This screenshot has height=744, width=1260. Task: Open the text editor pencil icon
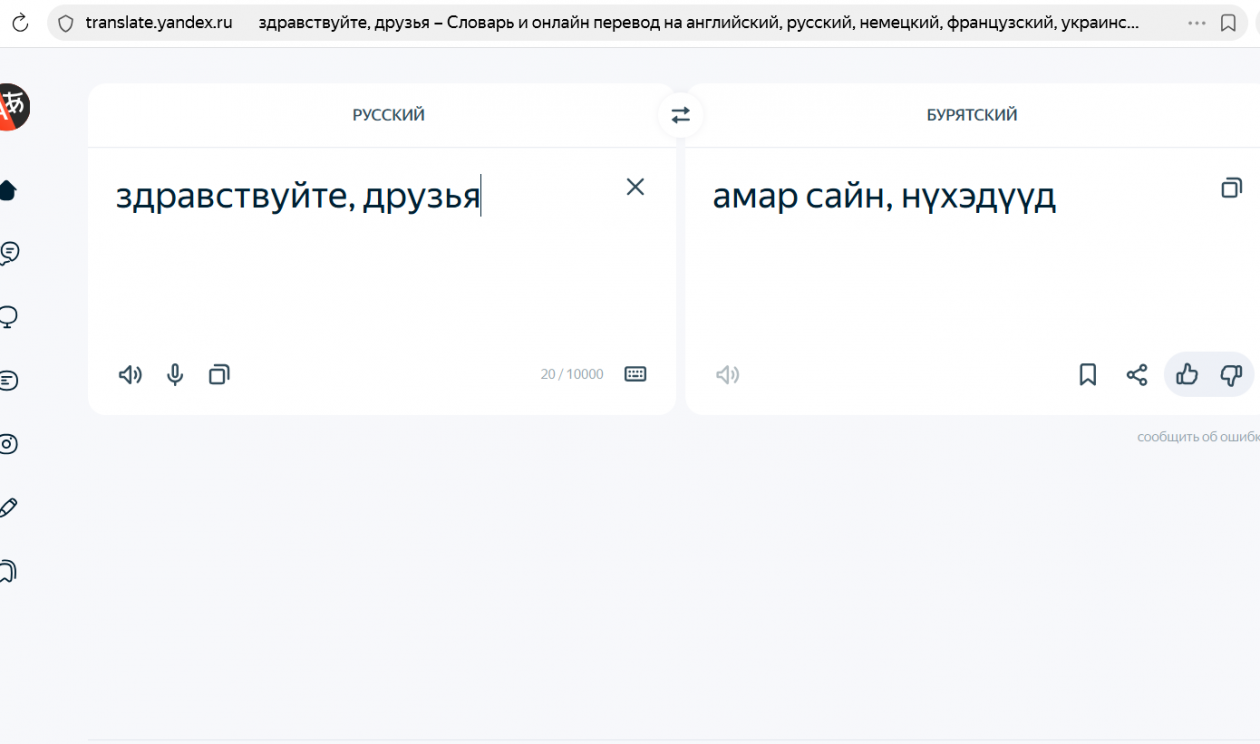click(8, 507)
